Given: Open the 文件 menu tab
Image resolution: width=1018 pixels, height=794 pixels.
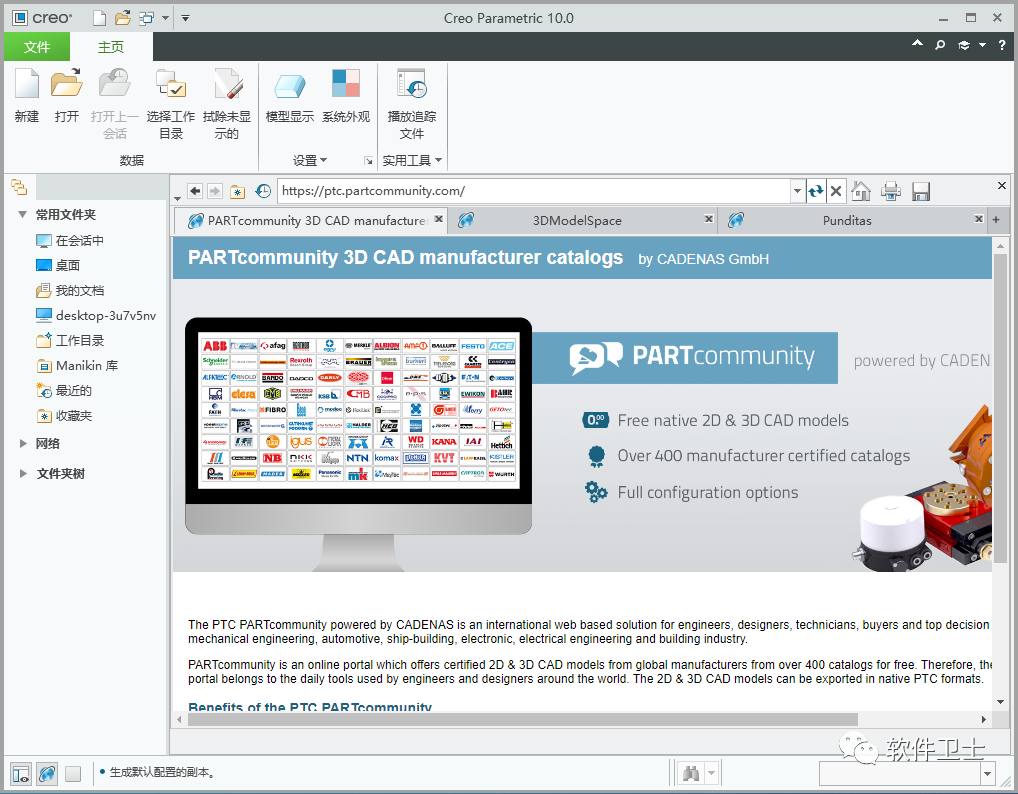Looking at the screenshot, I should pos(37,47).
